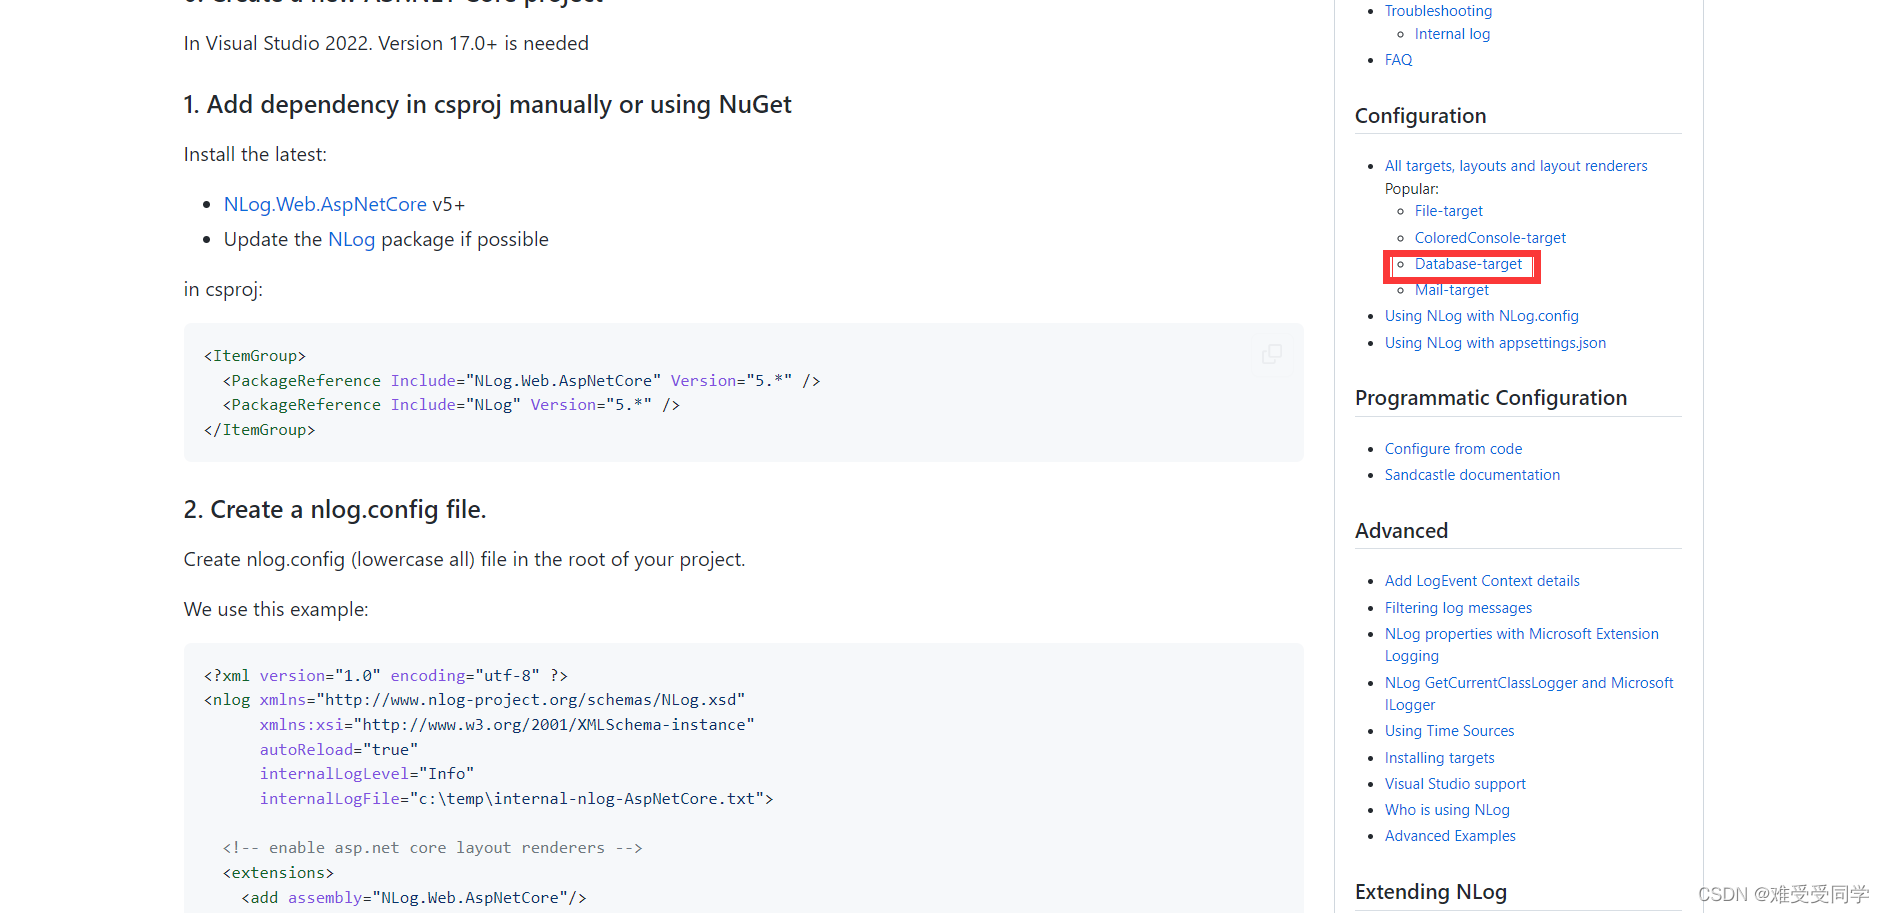This screenshot has width=1884, height=913.
Task: Click the 'enable asp.net core layout renderers' comment
Action: coord(432,848)
